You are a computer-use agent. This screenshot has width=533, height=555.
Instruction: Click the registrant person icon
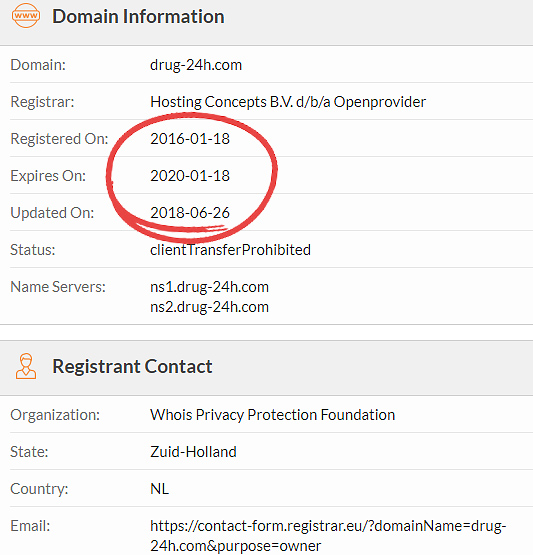pos(26,366)
